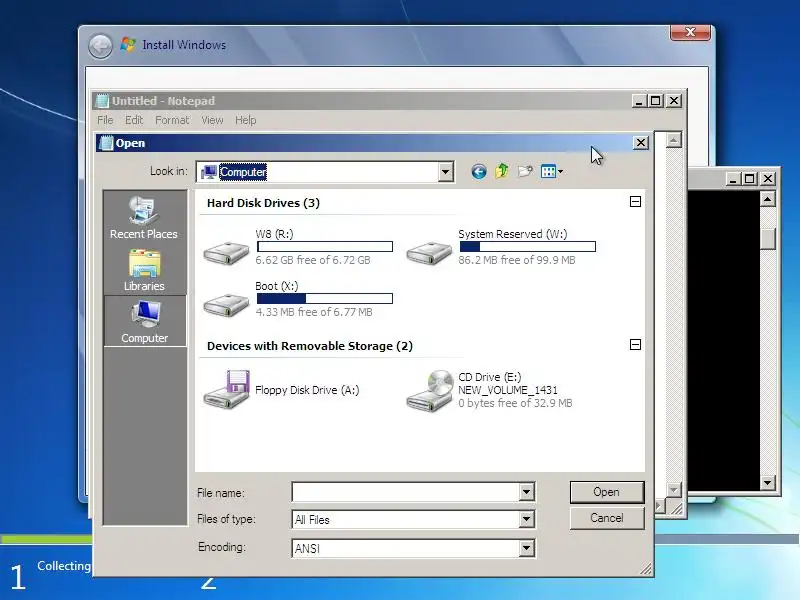Screen dimensions: 800x600
Task: Open Notepad's File menu
Action: (x=105, y=120)
